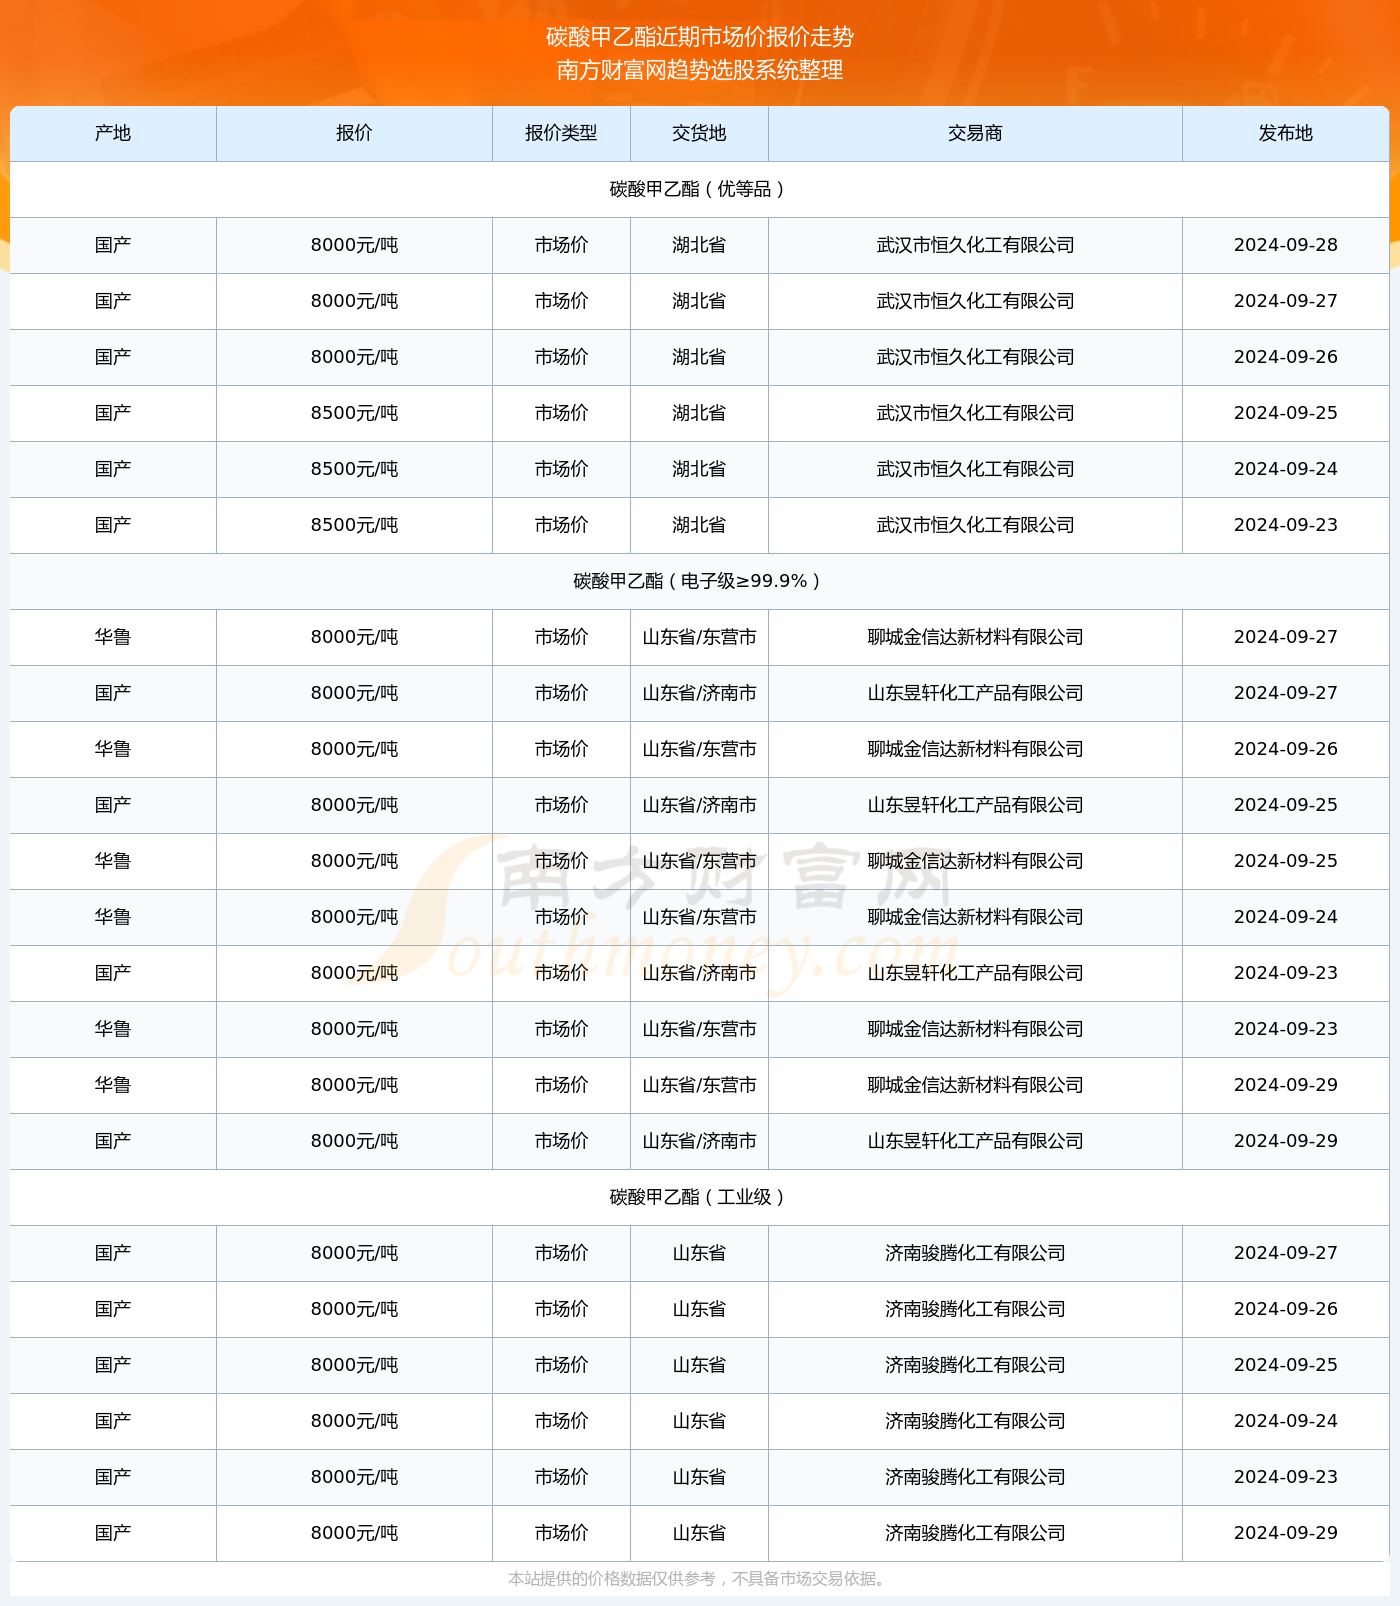This screenshot has width=1400, height=1606.
Task: Select the section heading 碳酸甲乙酯（优等品）
Action: 699,189
